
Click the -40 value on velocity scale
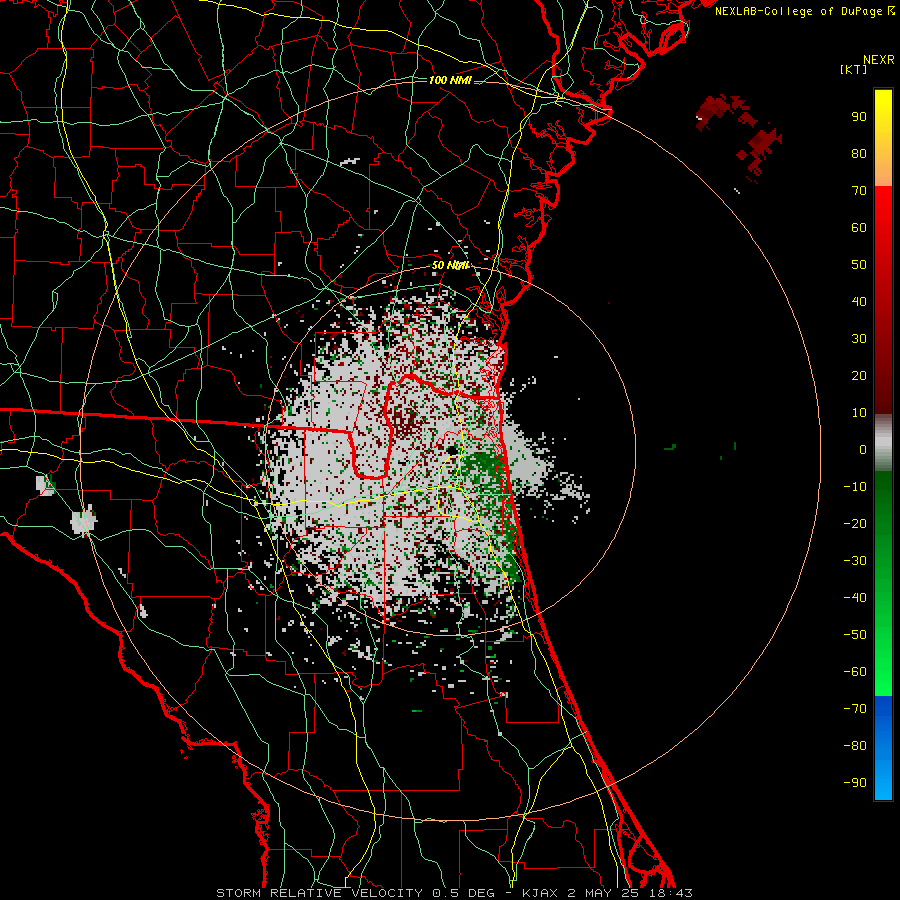tap(855, 598)
